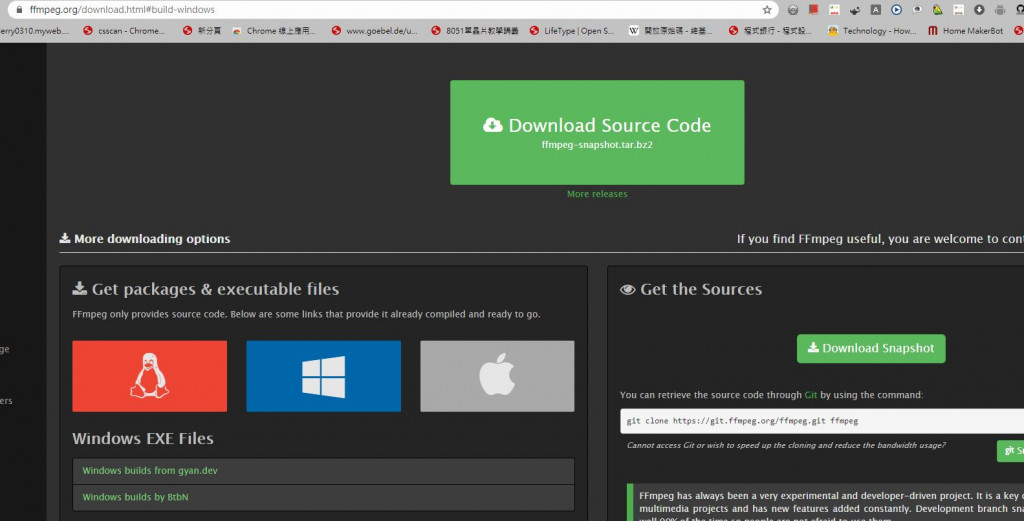
Task: Open Windows builds from gyan.dev
Action: 150,471
